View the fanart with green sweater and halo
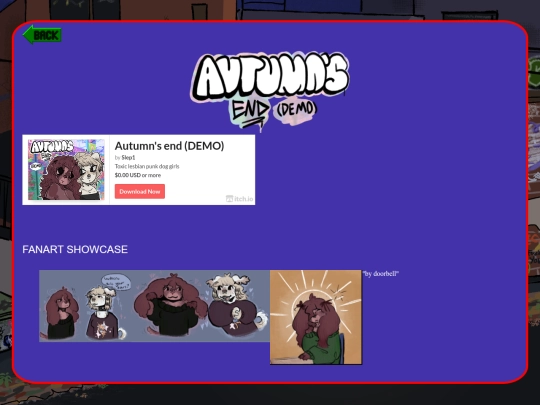This screenshot has width=540, height=405. [x=316, y=317]
